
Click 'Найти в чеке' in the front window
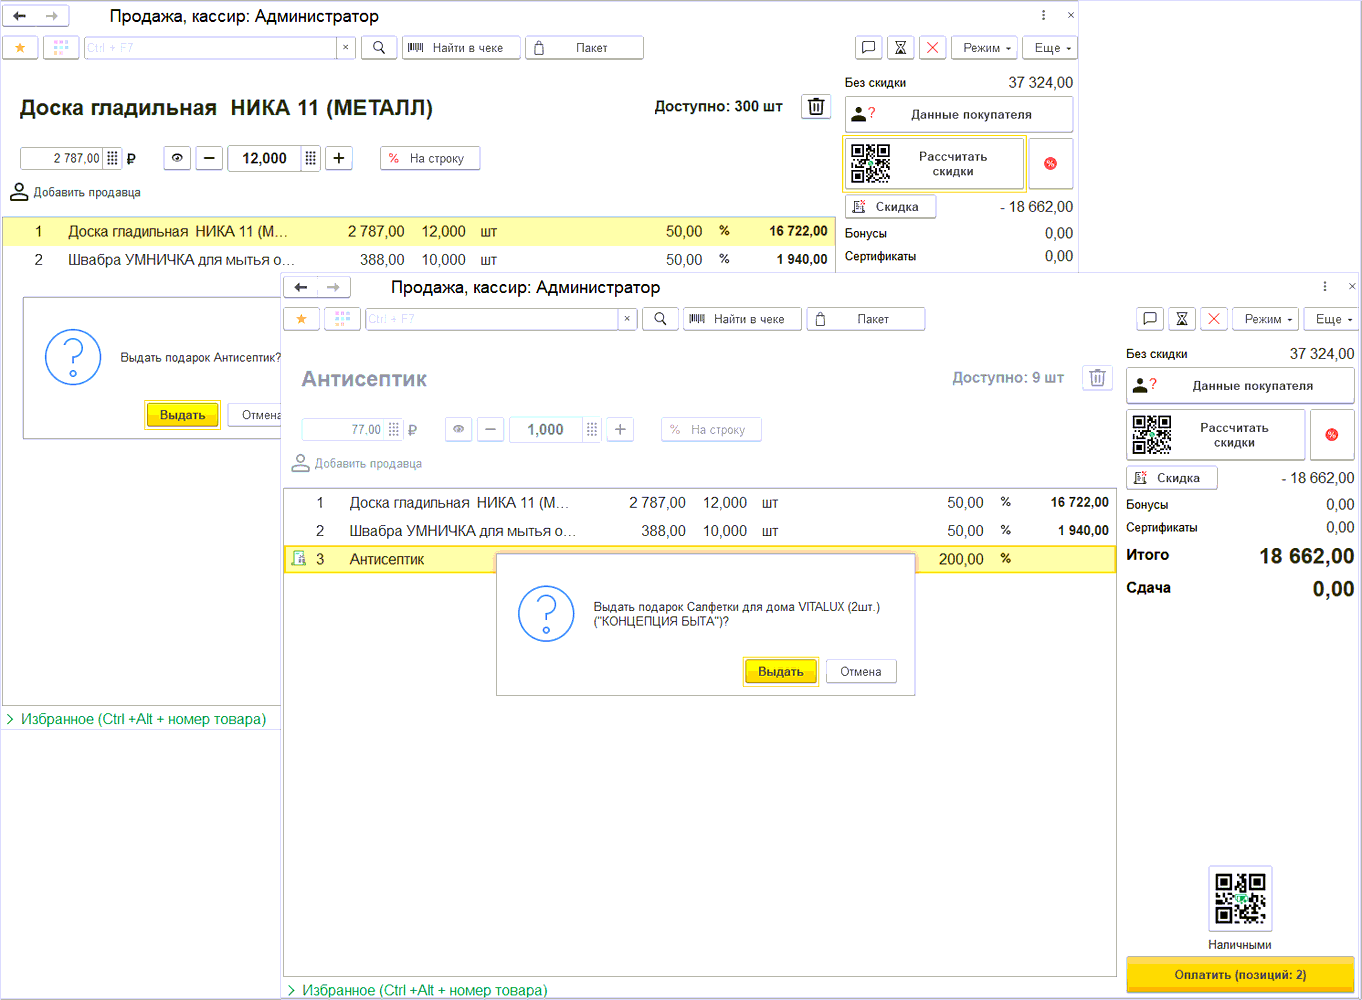click(742, 319)
